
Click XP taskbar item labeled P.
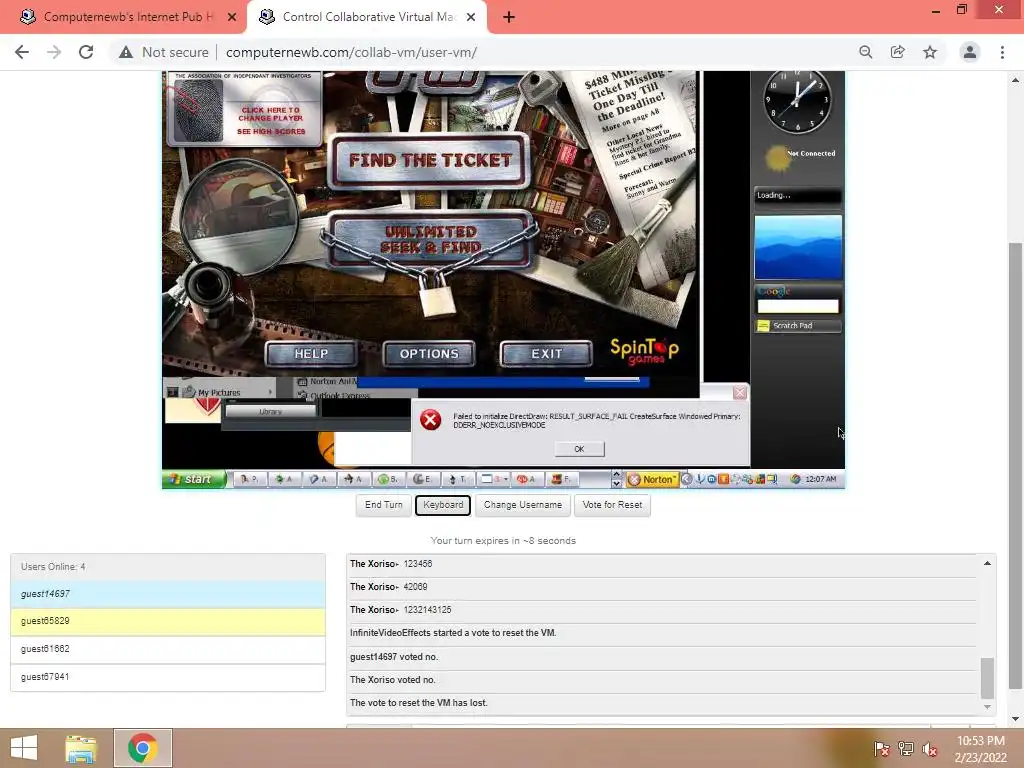[x=249, y=479]
